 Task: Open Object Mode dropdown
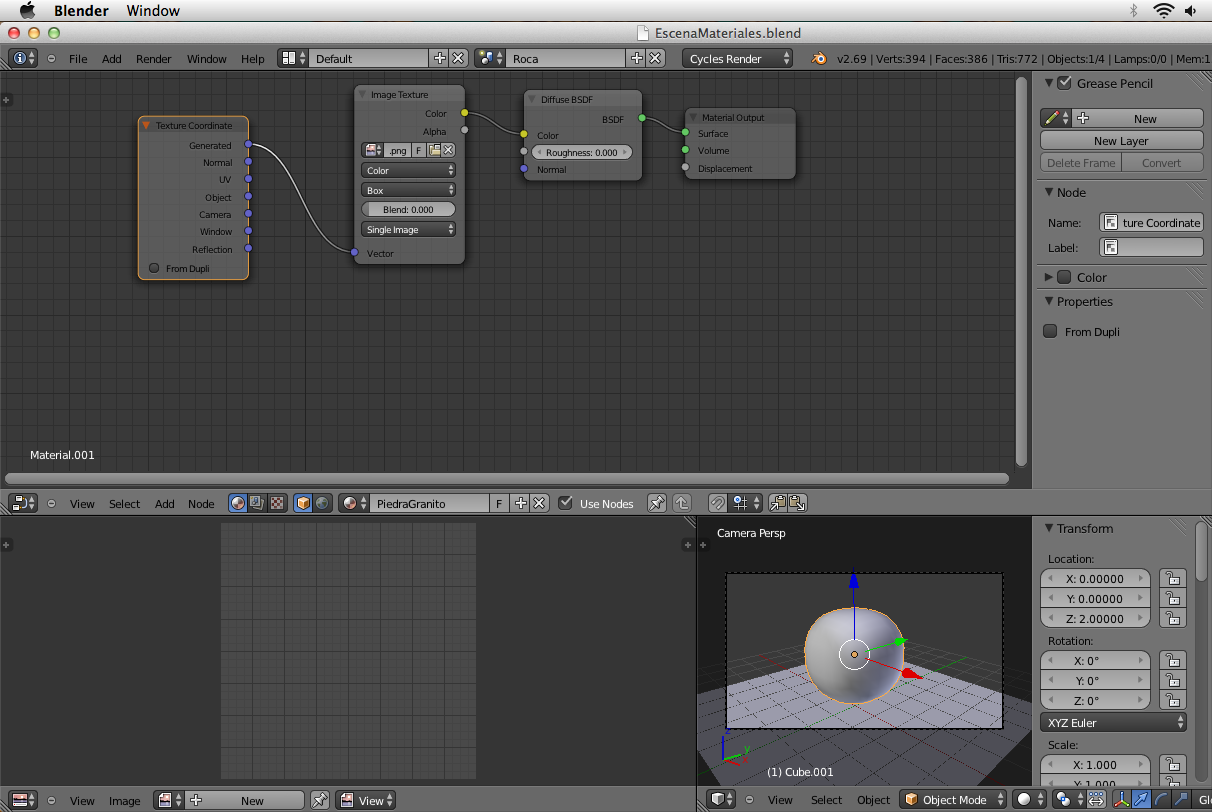pyautogui.click(x=952, y=799)
